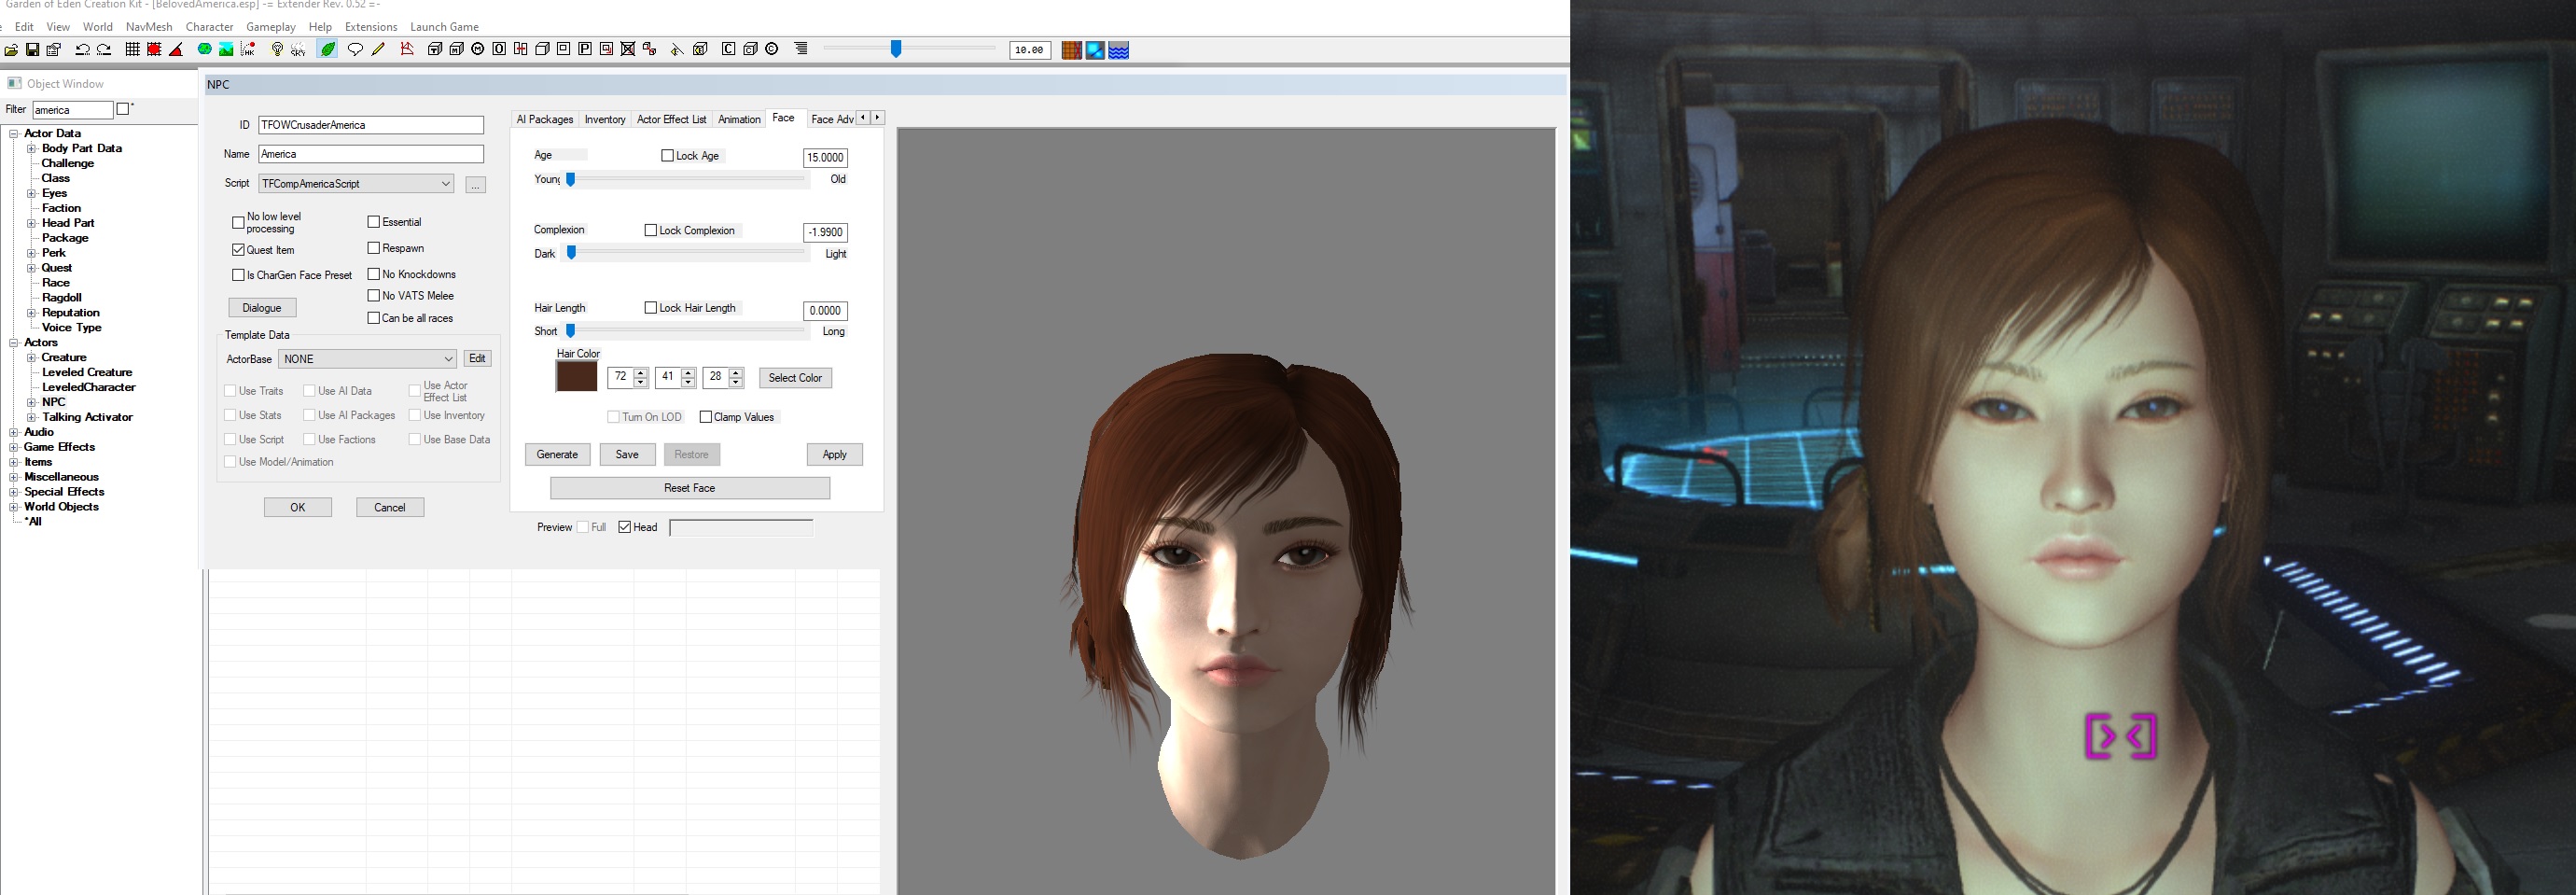Toggle the plain black grid icon

(x=132, y=50)
